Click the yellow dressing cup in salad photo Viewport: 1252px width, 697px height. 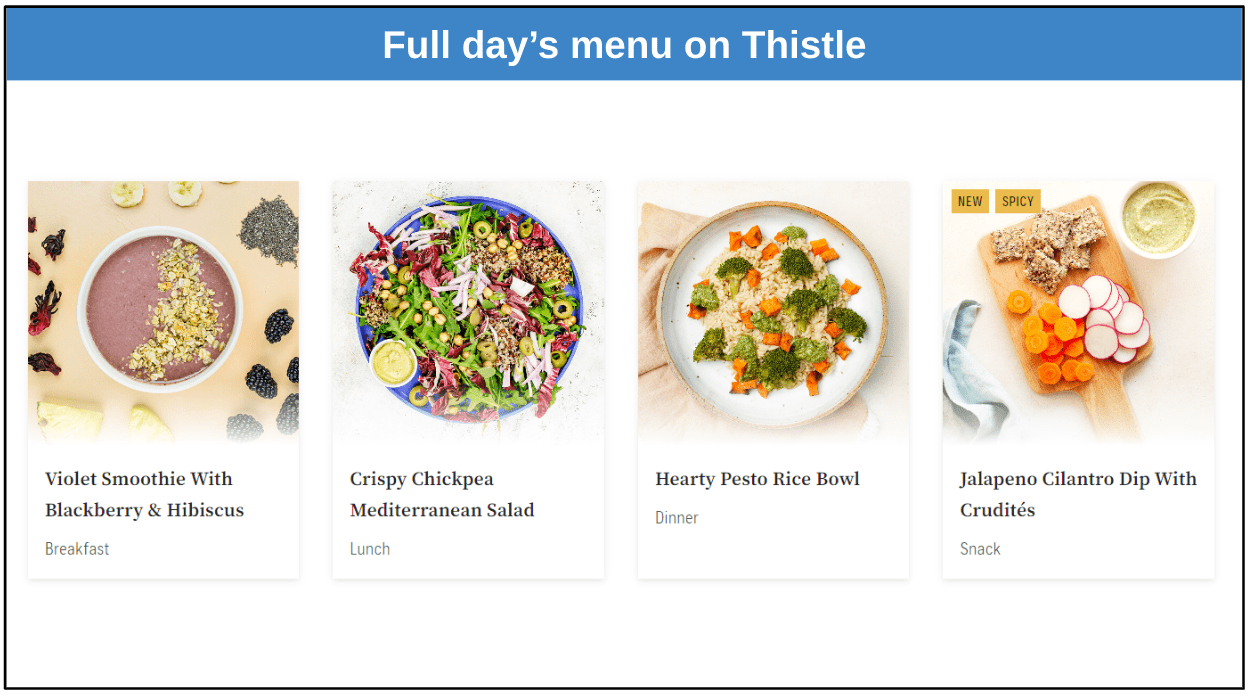(x=393, y=362)
